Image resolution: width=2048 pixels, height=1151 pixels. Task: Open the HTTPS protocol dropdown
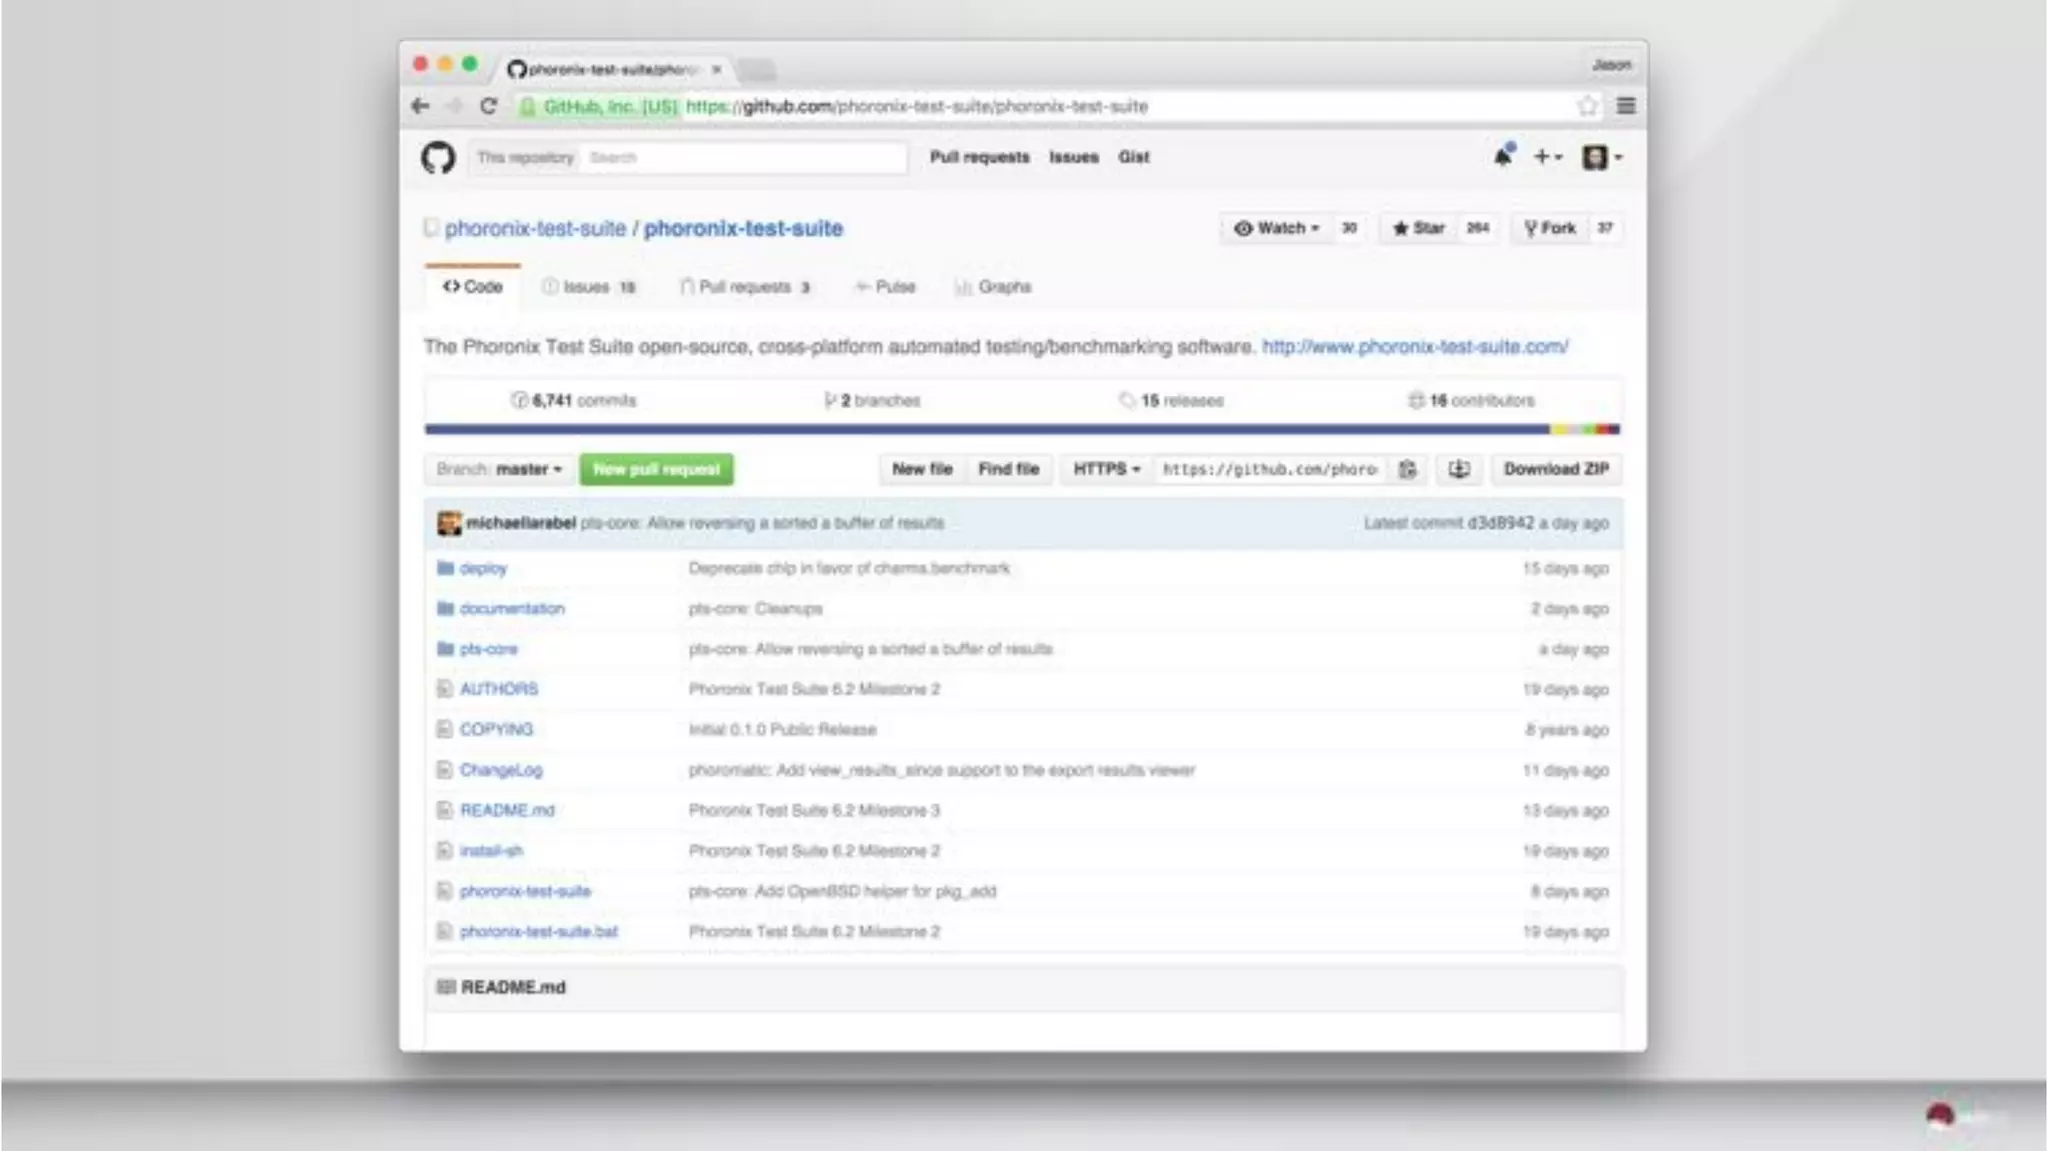coord(1106,469)
